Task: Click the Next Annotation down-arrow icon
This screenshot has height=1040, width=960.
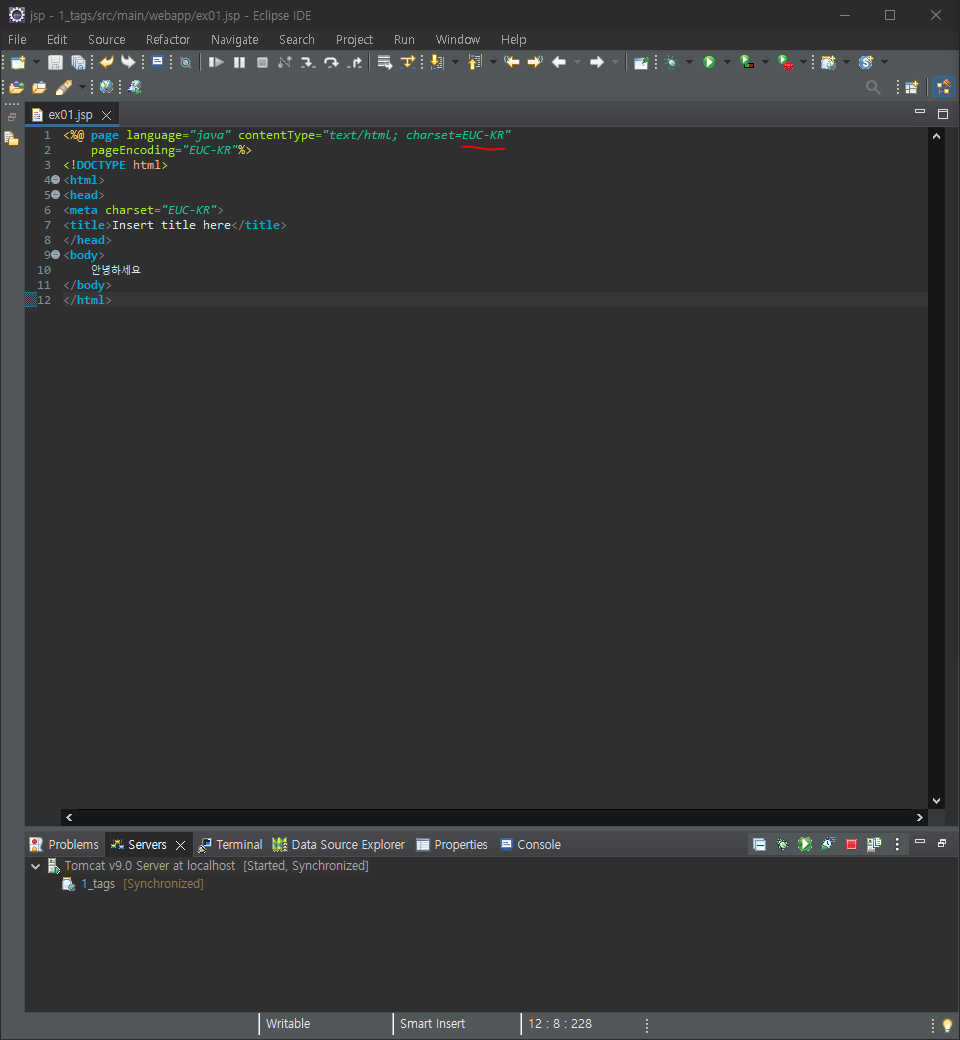Action: click(437, 62)
